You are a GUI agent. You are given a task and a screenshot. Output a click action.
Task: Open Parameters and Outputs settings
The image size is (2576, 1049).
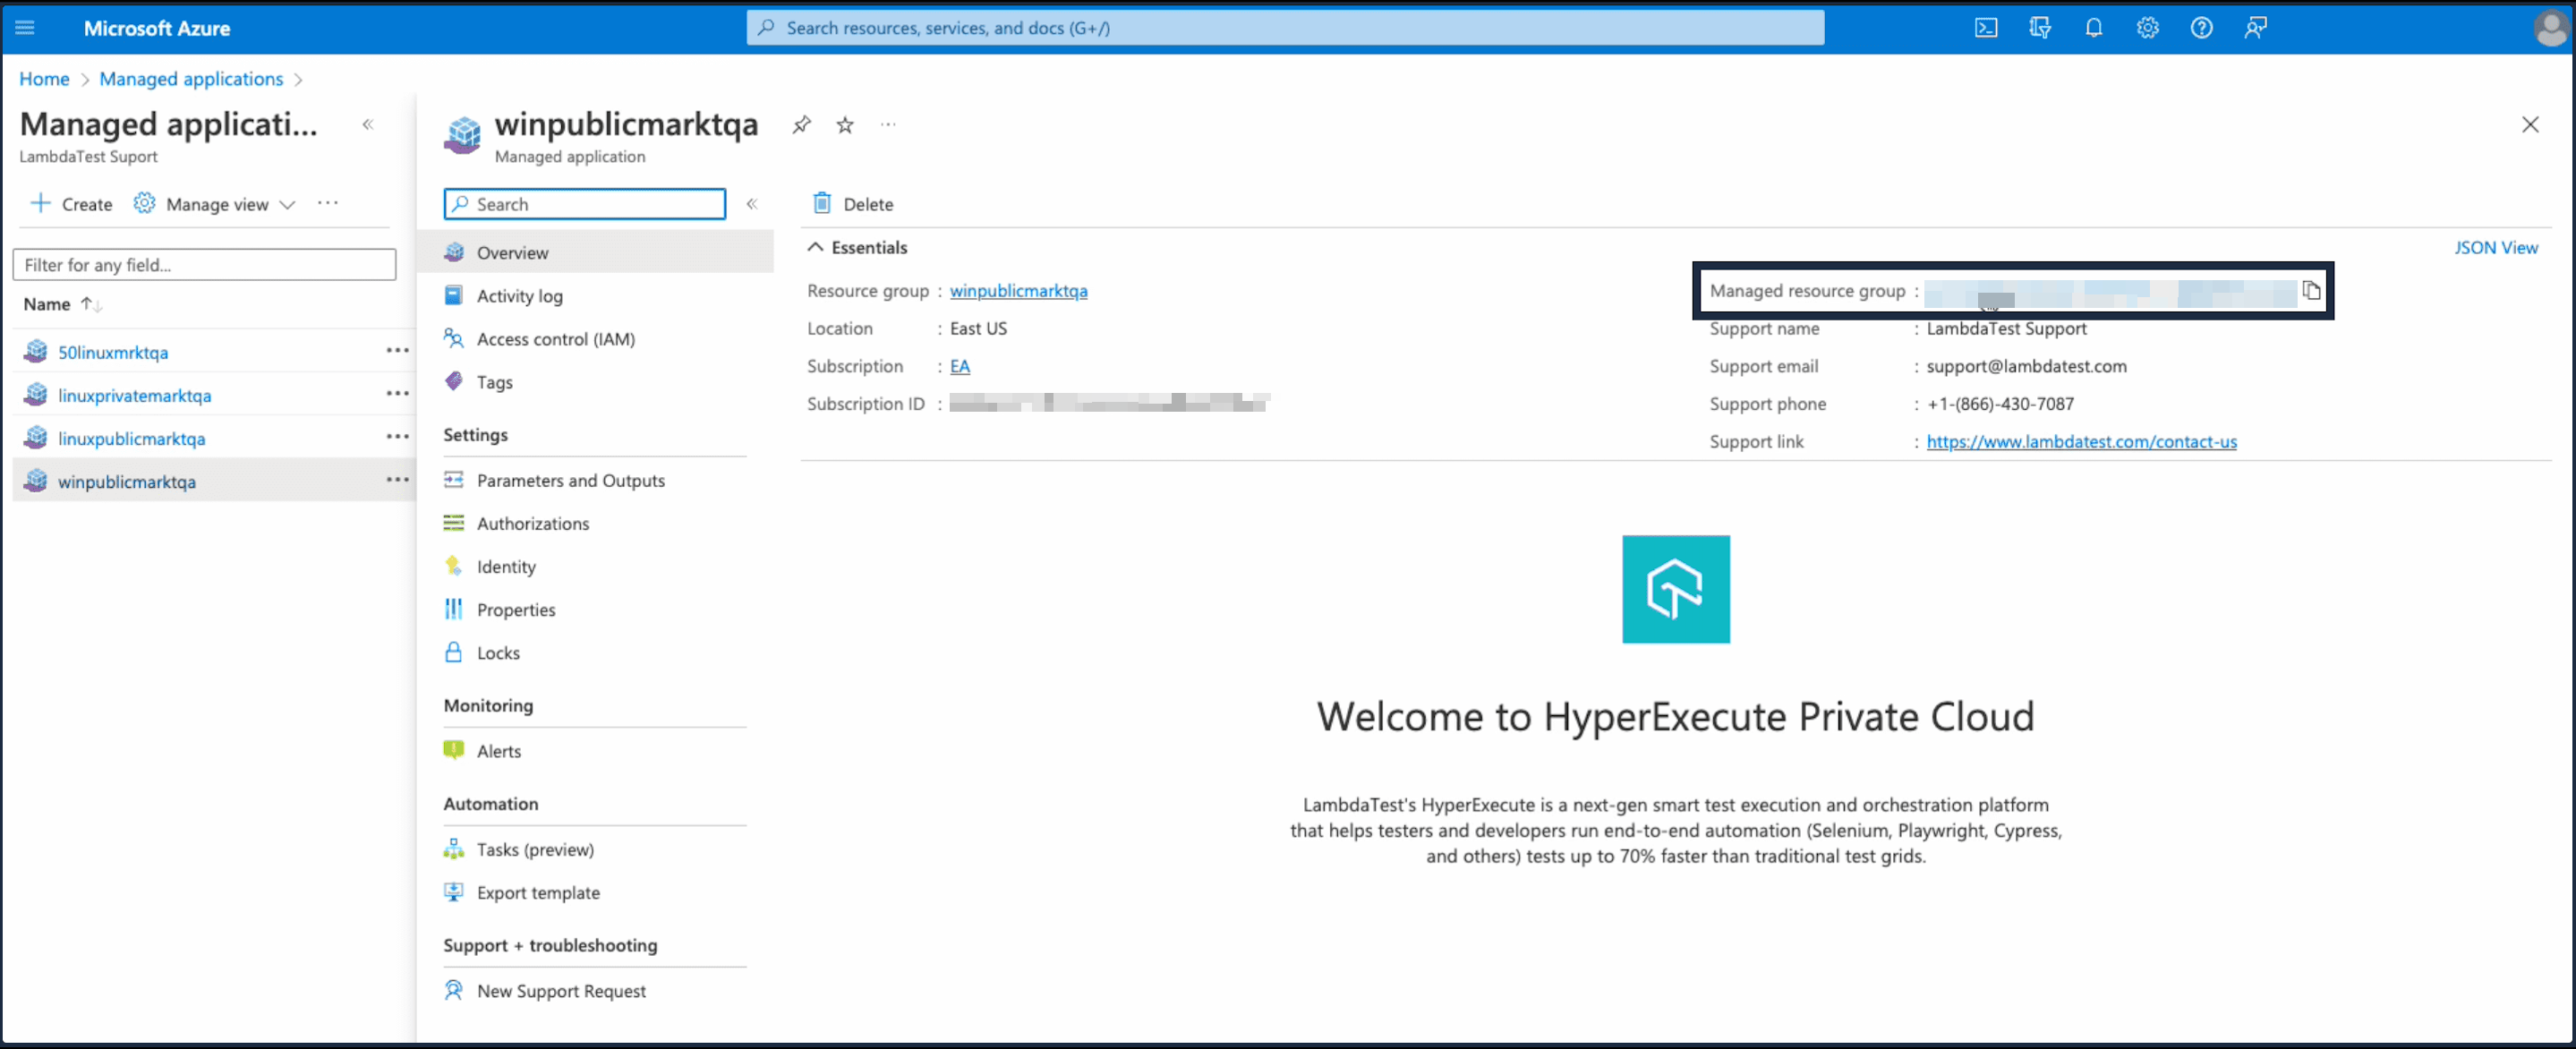click(x=570, y=480)
